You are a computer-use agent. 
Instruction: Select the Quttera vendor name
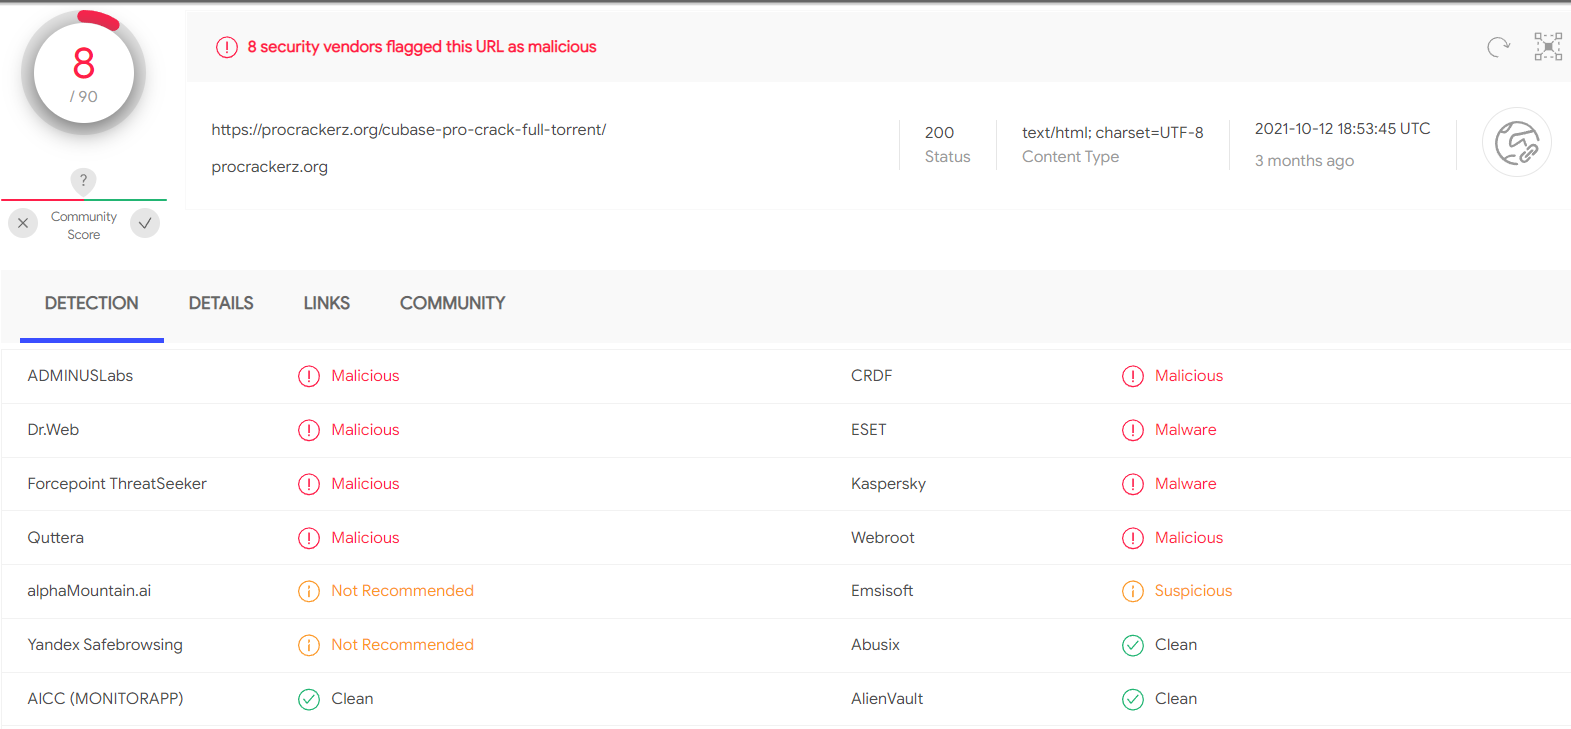point(56,538)
